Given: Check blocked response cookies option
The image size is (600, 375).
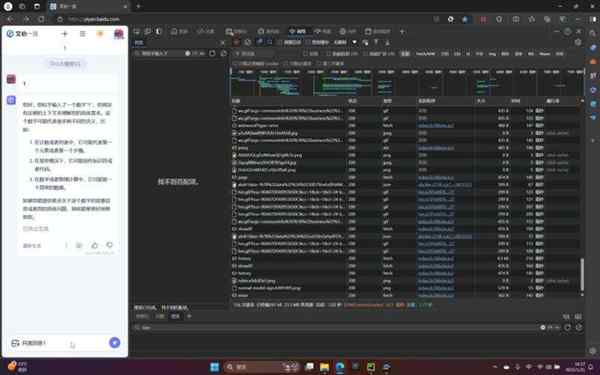Looking at the screenshot, I should [x=236, y=64].
